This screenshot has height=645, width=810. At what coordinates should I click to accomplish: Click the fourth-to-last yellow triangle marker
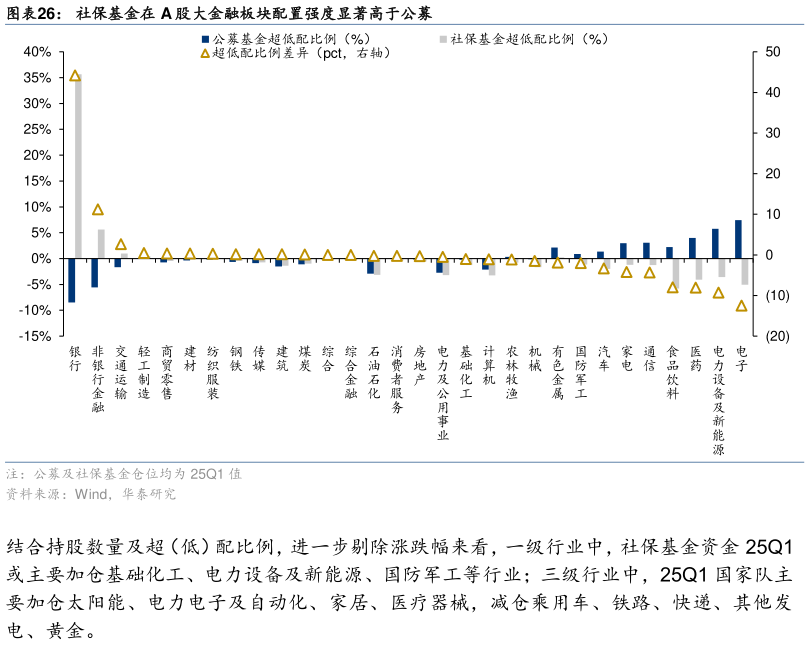(672, 288)
